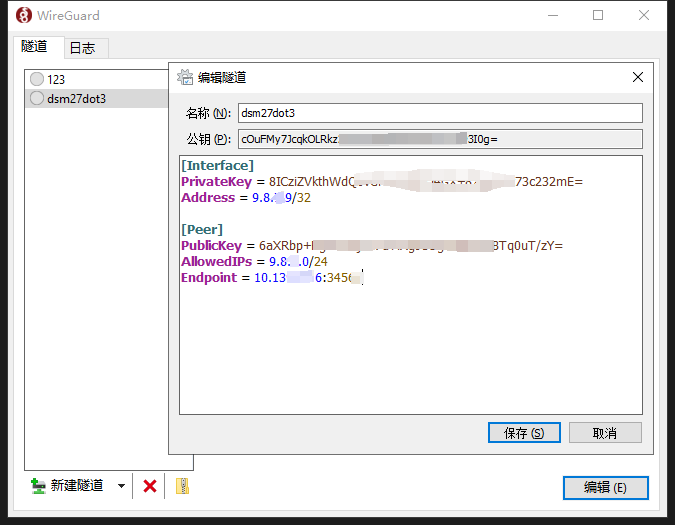Click the 新建隧道 add-tunnel icon

click(x=38, y=486)
